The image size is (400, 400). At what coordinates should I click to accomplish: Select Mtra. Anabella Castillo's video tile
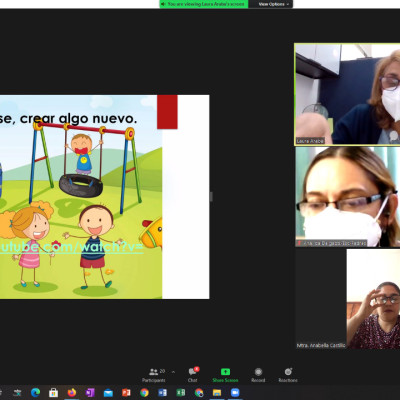point(348,299)
